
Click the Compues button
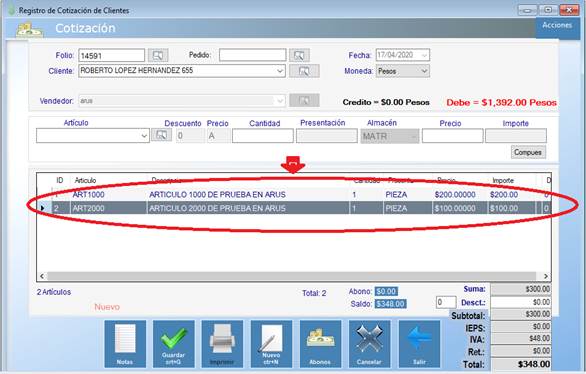pyautogui.click(x=528, y=152)
